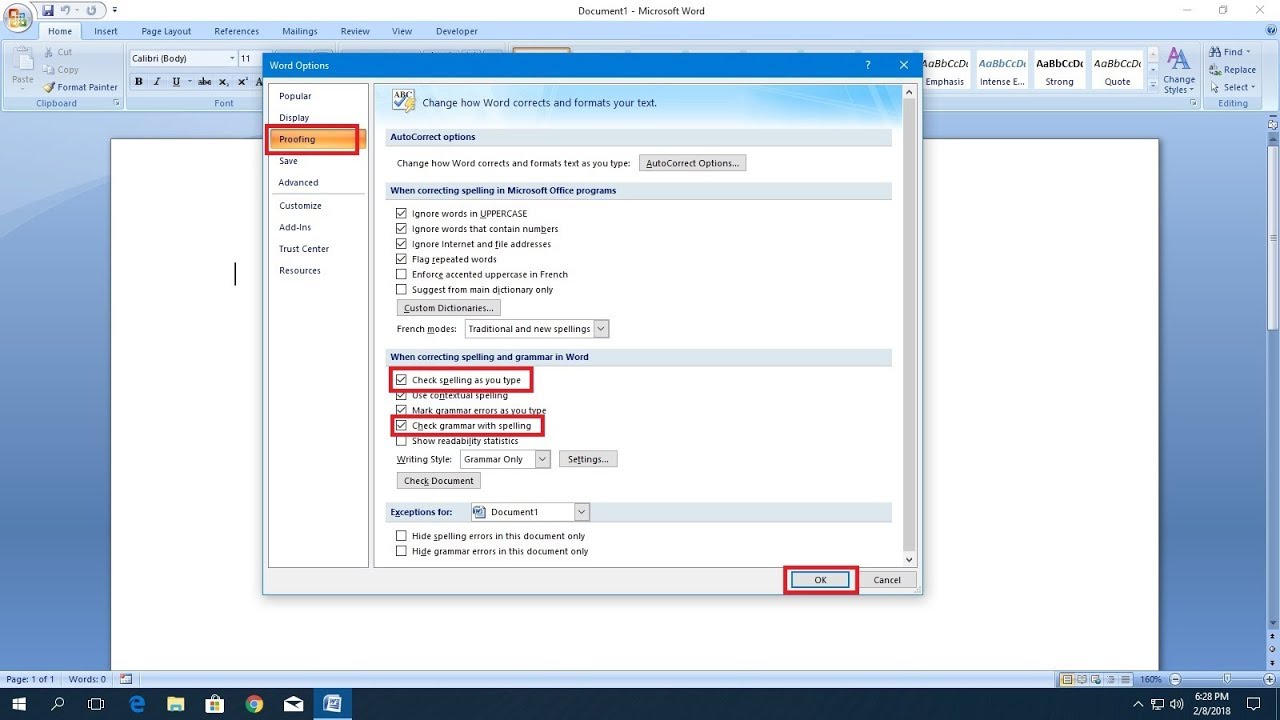The width and height of the screenshot is (1280, 720).
Task: Click the Writing Style Settings button
Action: 587,459
